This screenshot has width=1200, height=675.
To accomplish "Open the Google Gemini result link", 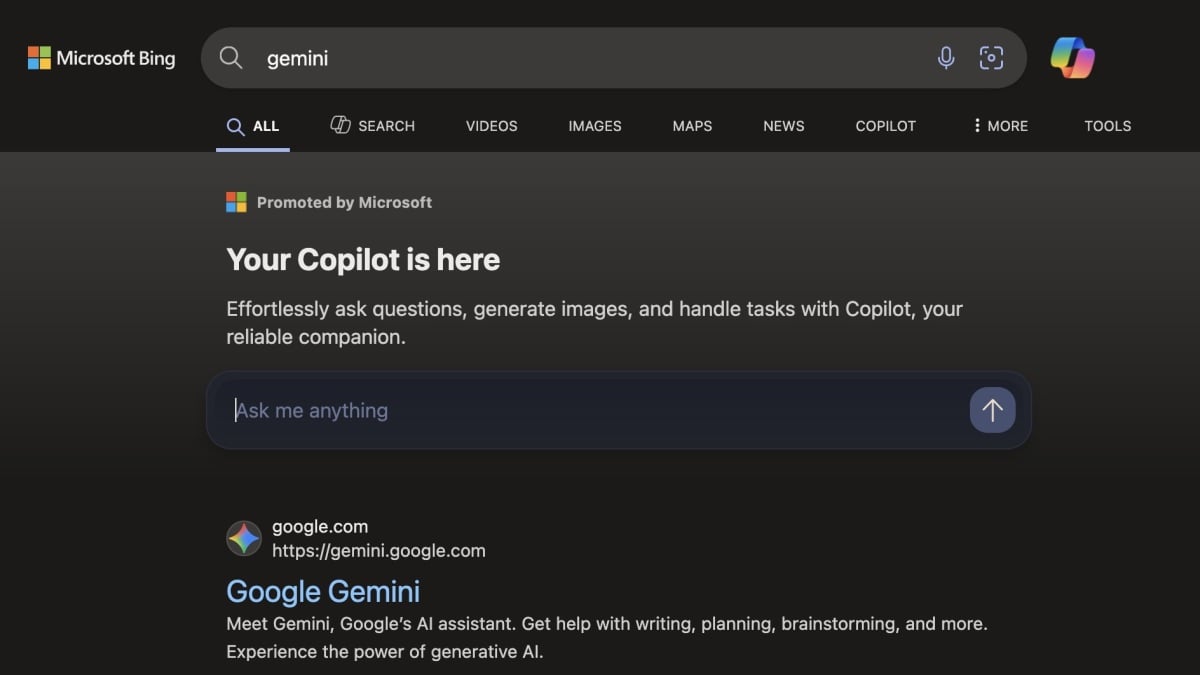I will pos(323,591).
